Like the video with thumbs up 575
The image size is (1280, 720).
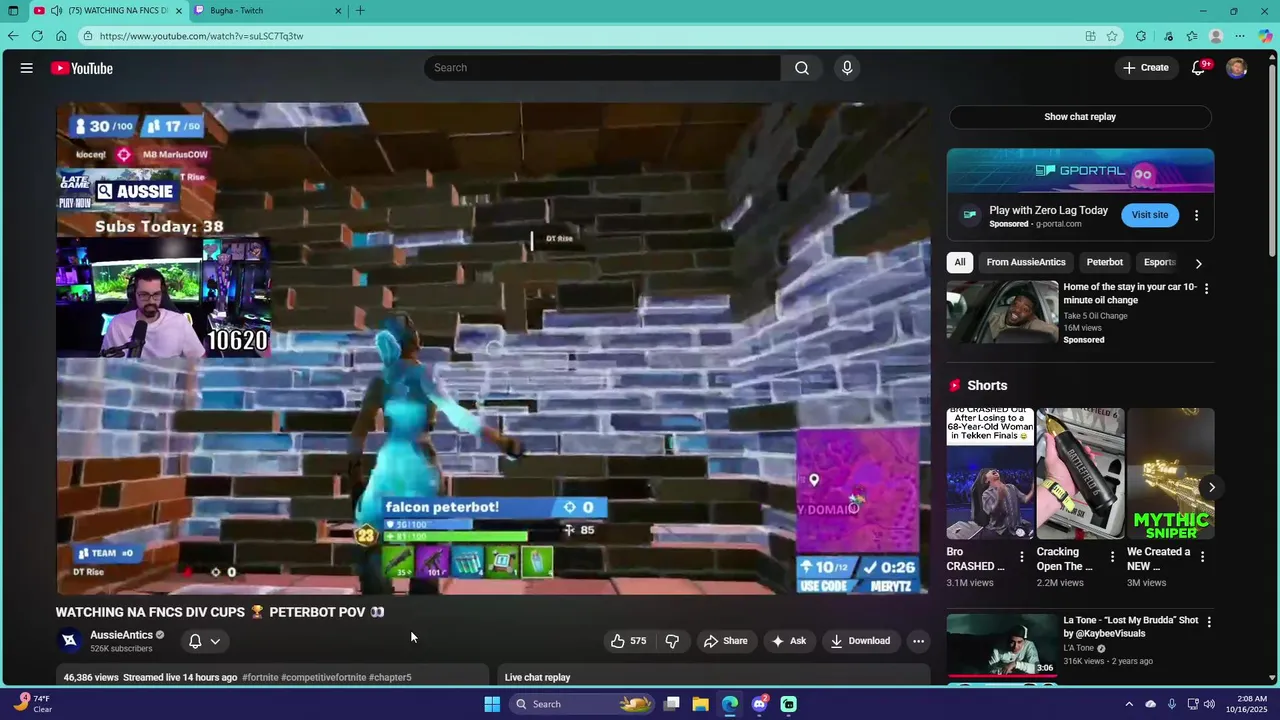628,641
